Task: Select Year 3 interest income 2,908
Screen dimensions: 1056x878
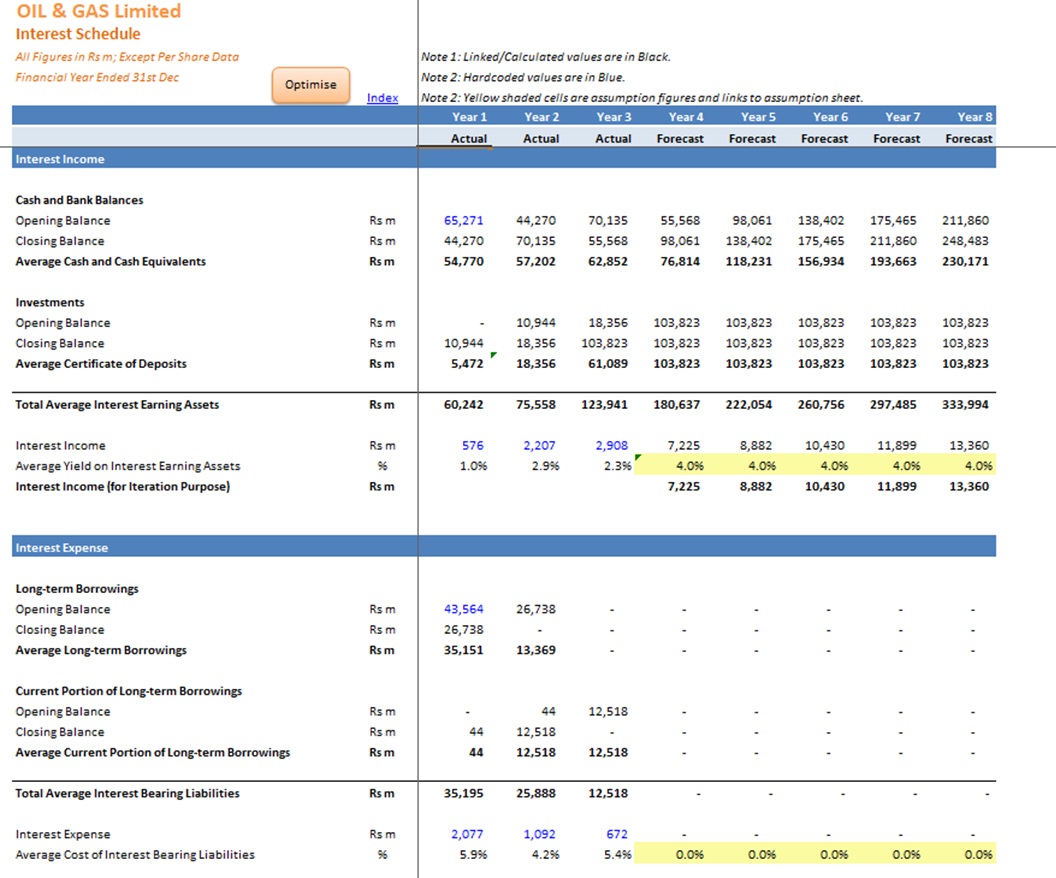Action: (x=612, y=445)
